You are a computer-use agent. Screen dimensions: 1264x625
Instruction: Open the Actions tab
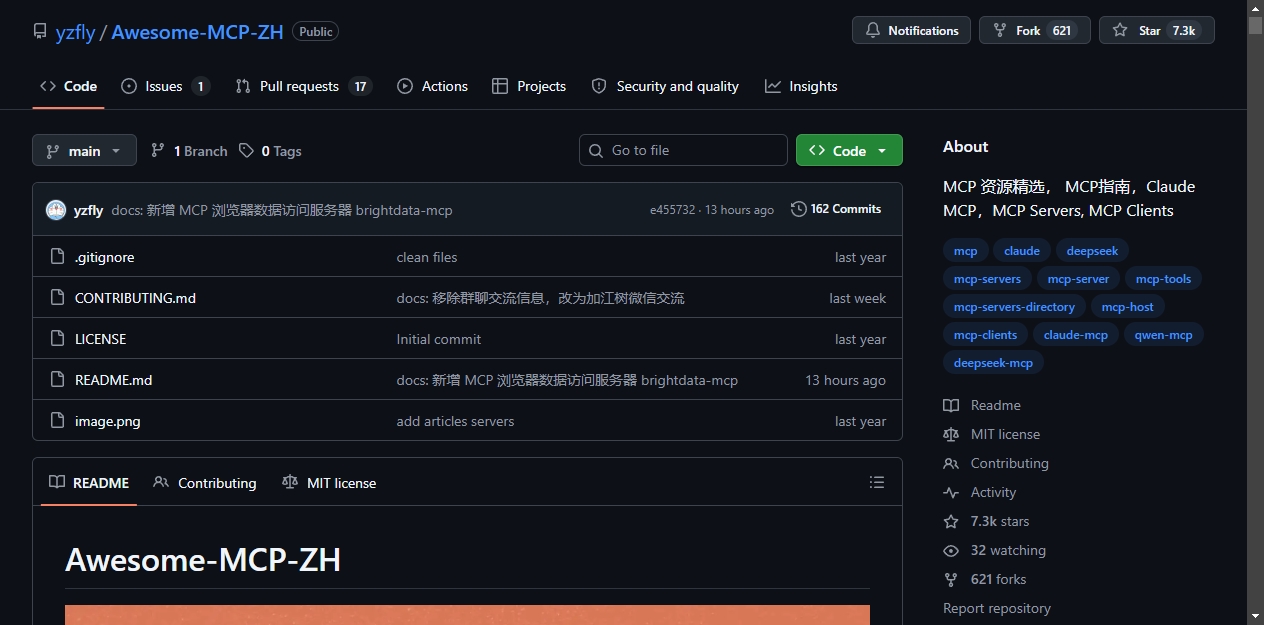pos(432,86)
